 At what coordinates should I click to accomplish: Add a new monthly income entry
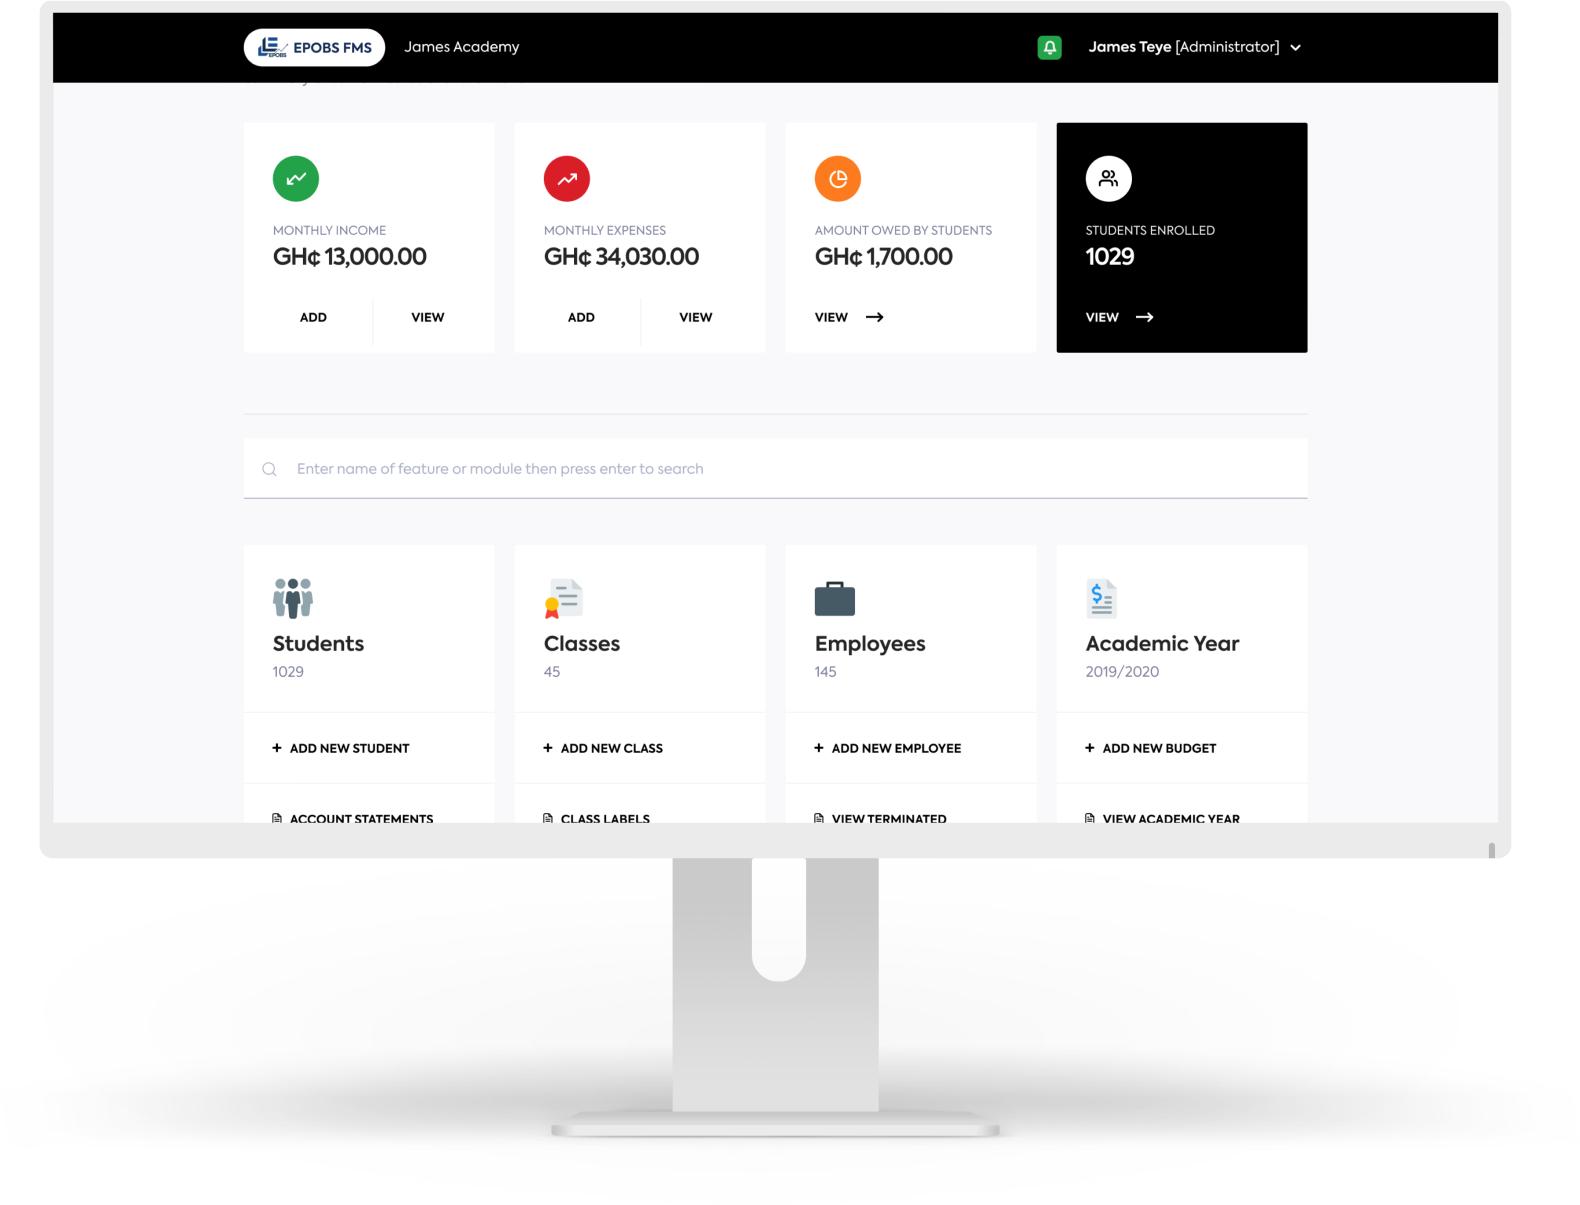pyautogui.click(x=313, y=317)
